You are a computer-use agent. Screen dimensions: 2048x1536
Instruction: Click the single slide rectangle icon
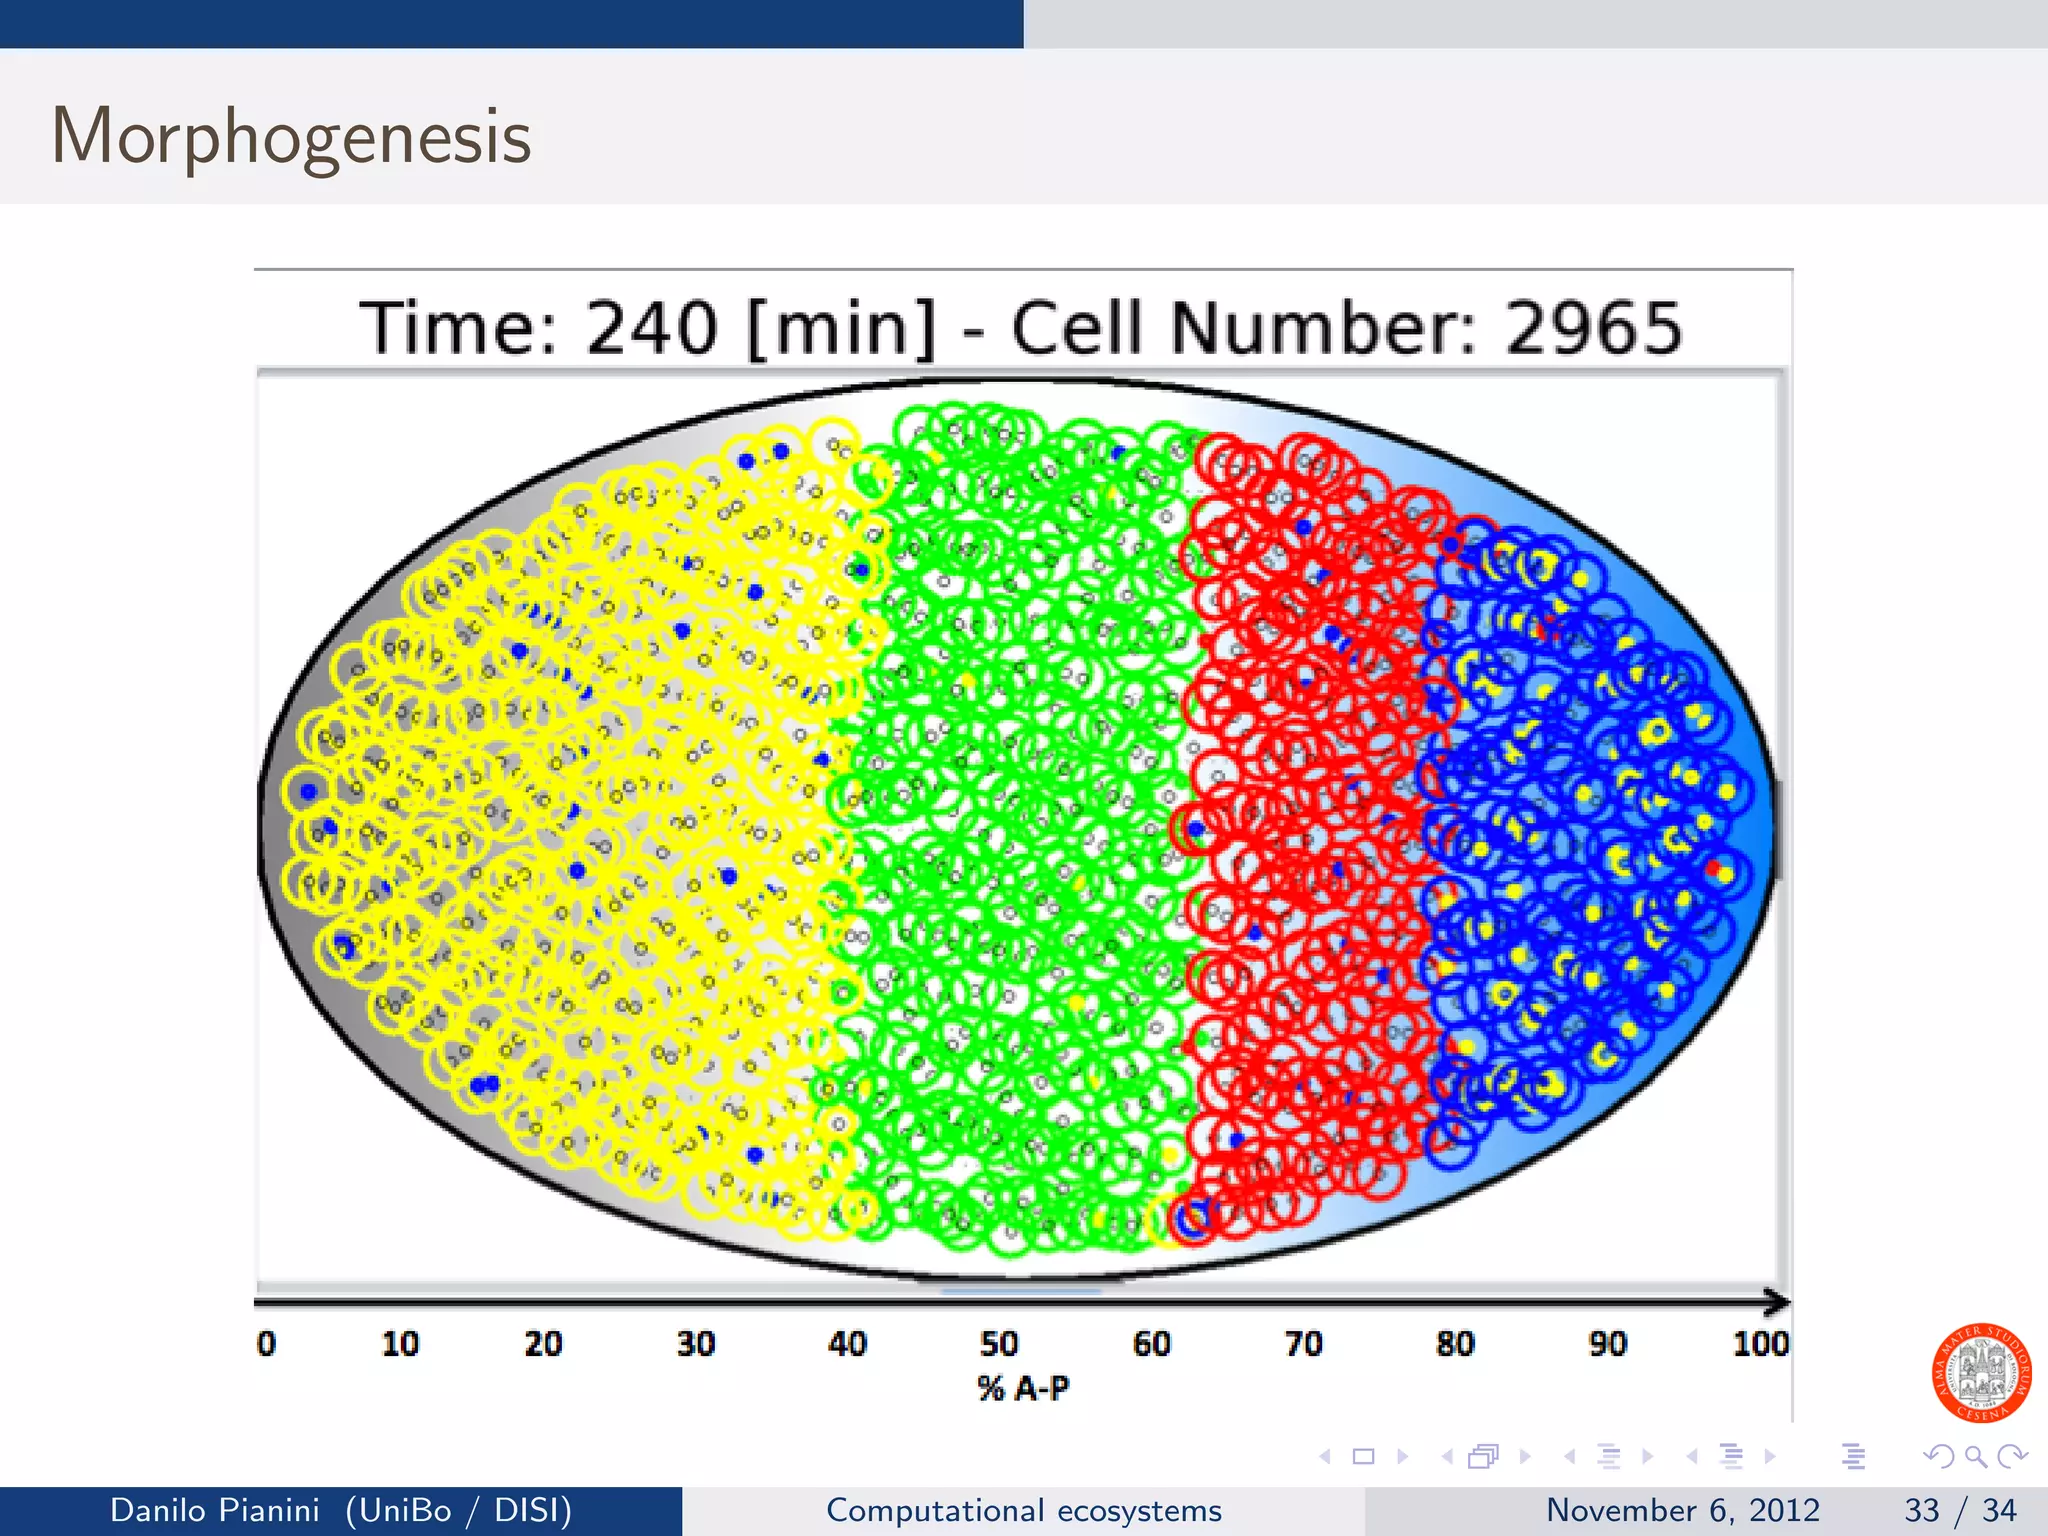[x=1364, y=1457]
